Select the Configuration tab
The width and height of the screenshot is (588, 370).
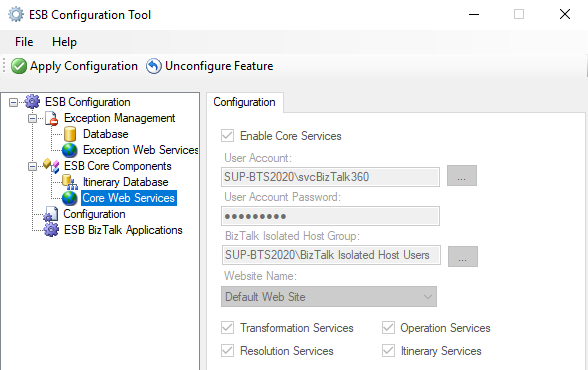[244, 102]
